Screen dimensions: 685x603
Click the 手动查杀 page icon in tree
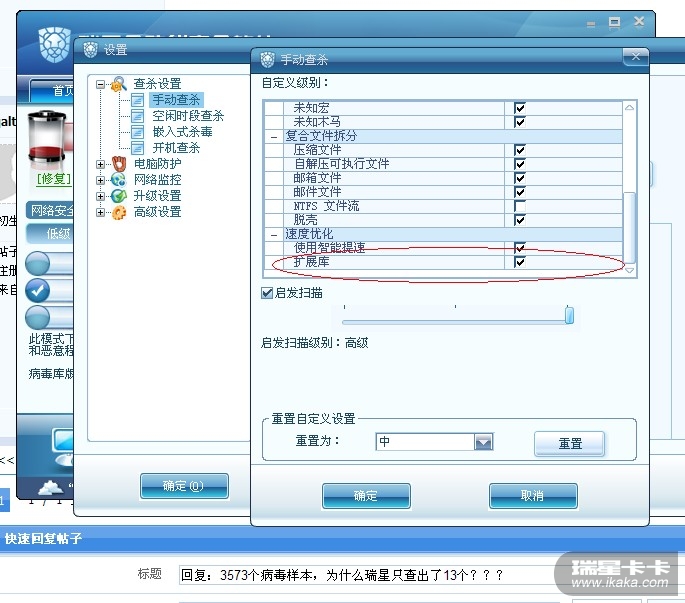[137, 100]
